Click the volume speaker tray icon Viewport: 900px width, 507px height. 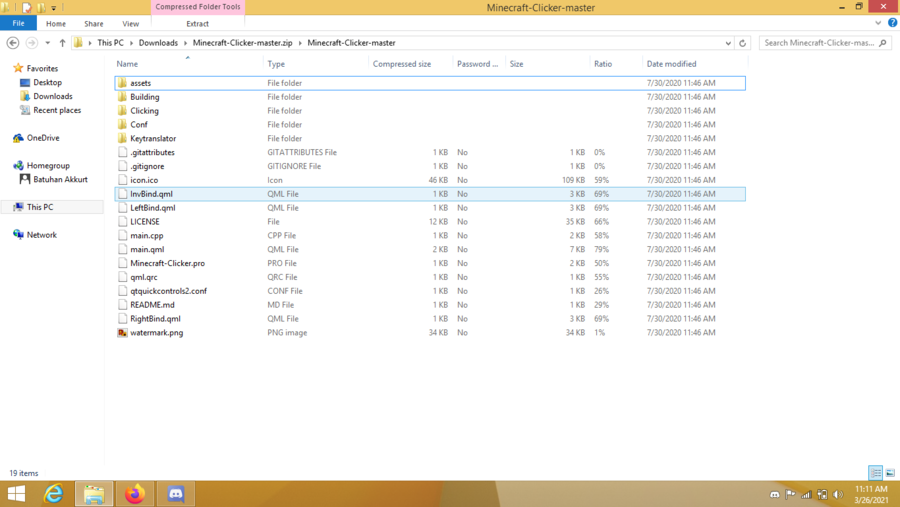pyautogui.click(x=838, y=494)
